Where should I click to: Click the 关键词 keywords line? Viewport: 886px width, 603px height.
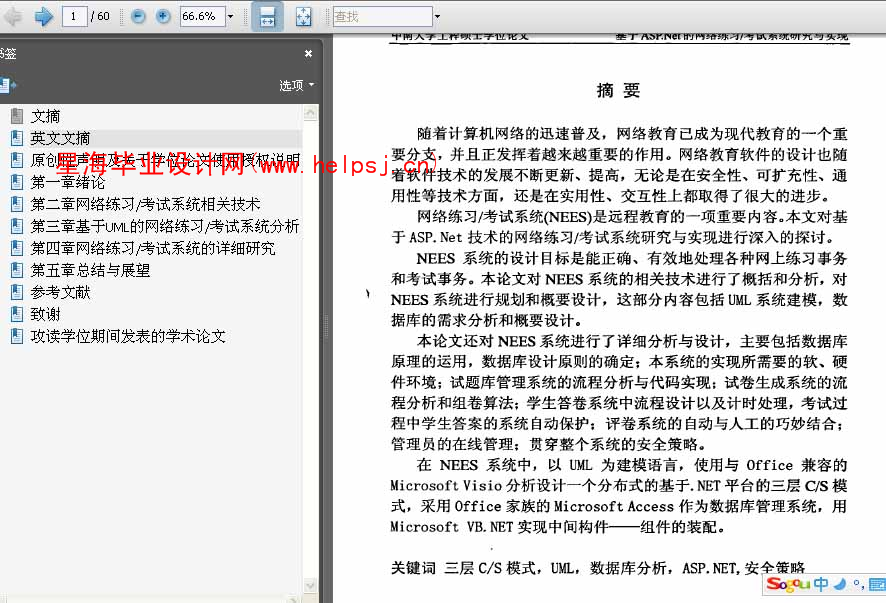click(598, 568)
